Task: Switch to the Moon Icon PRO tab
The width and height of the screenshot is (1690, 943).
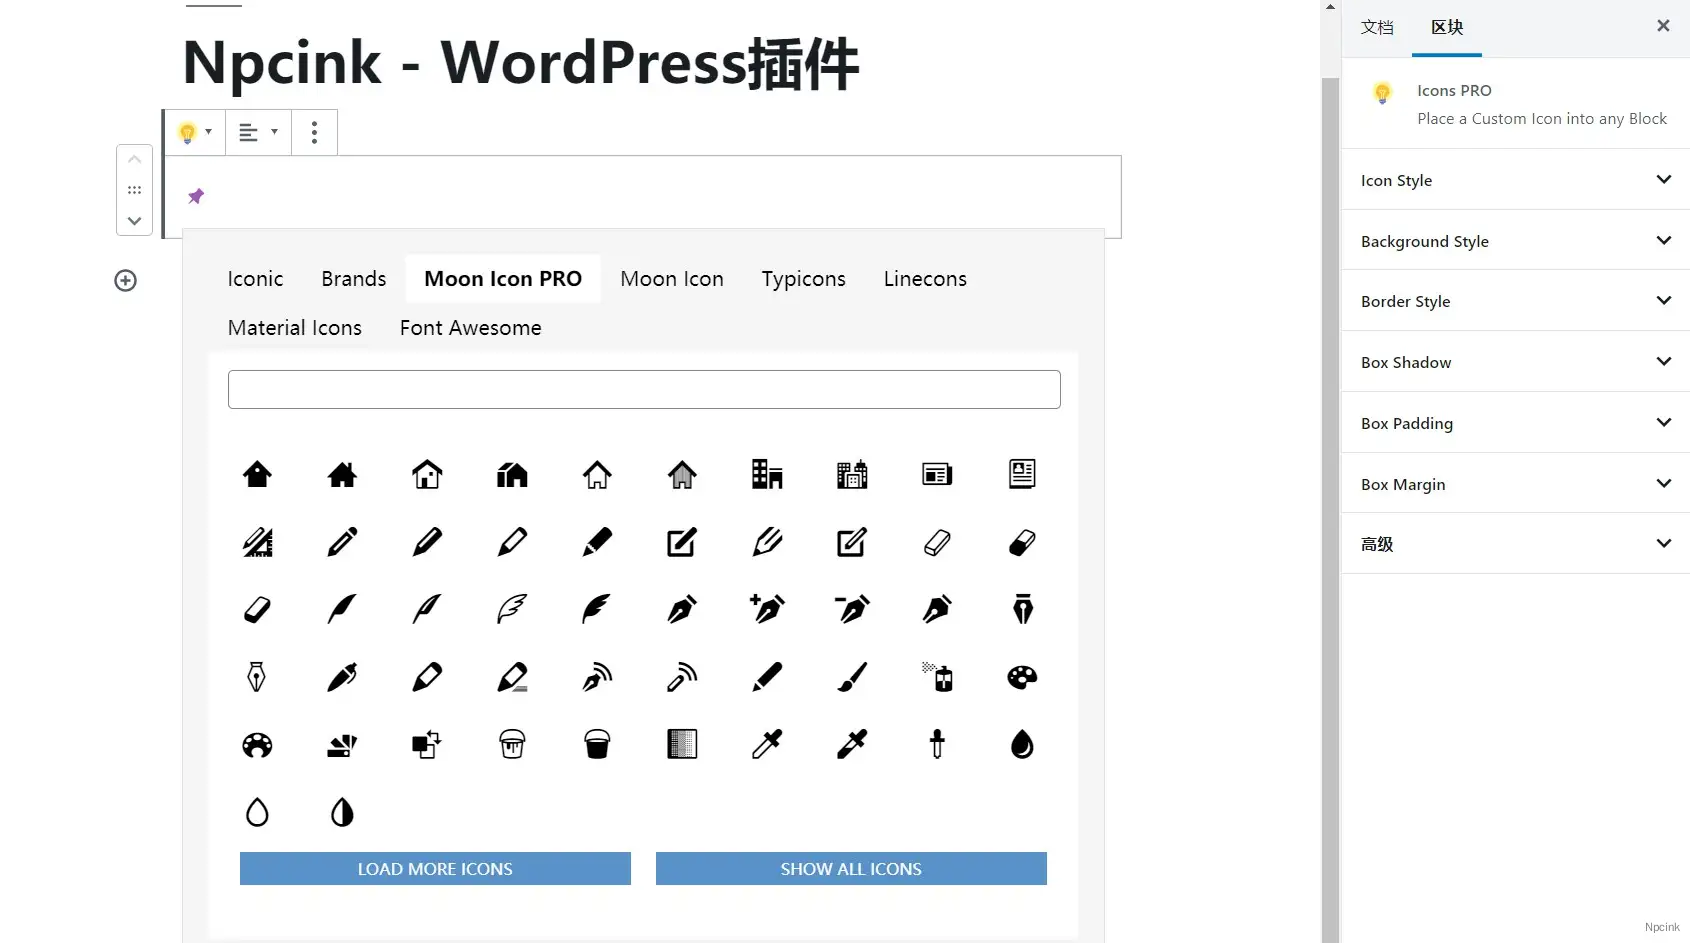Action: point(503,279)
